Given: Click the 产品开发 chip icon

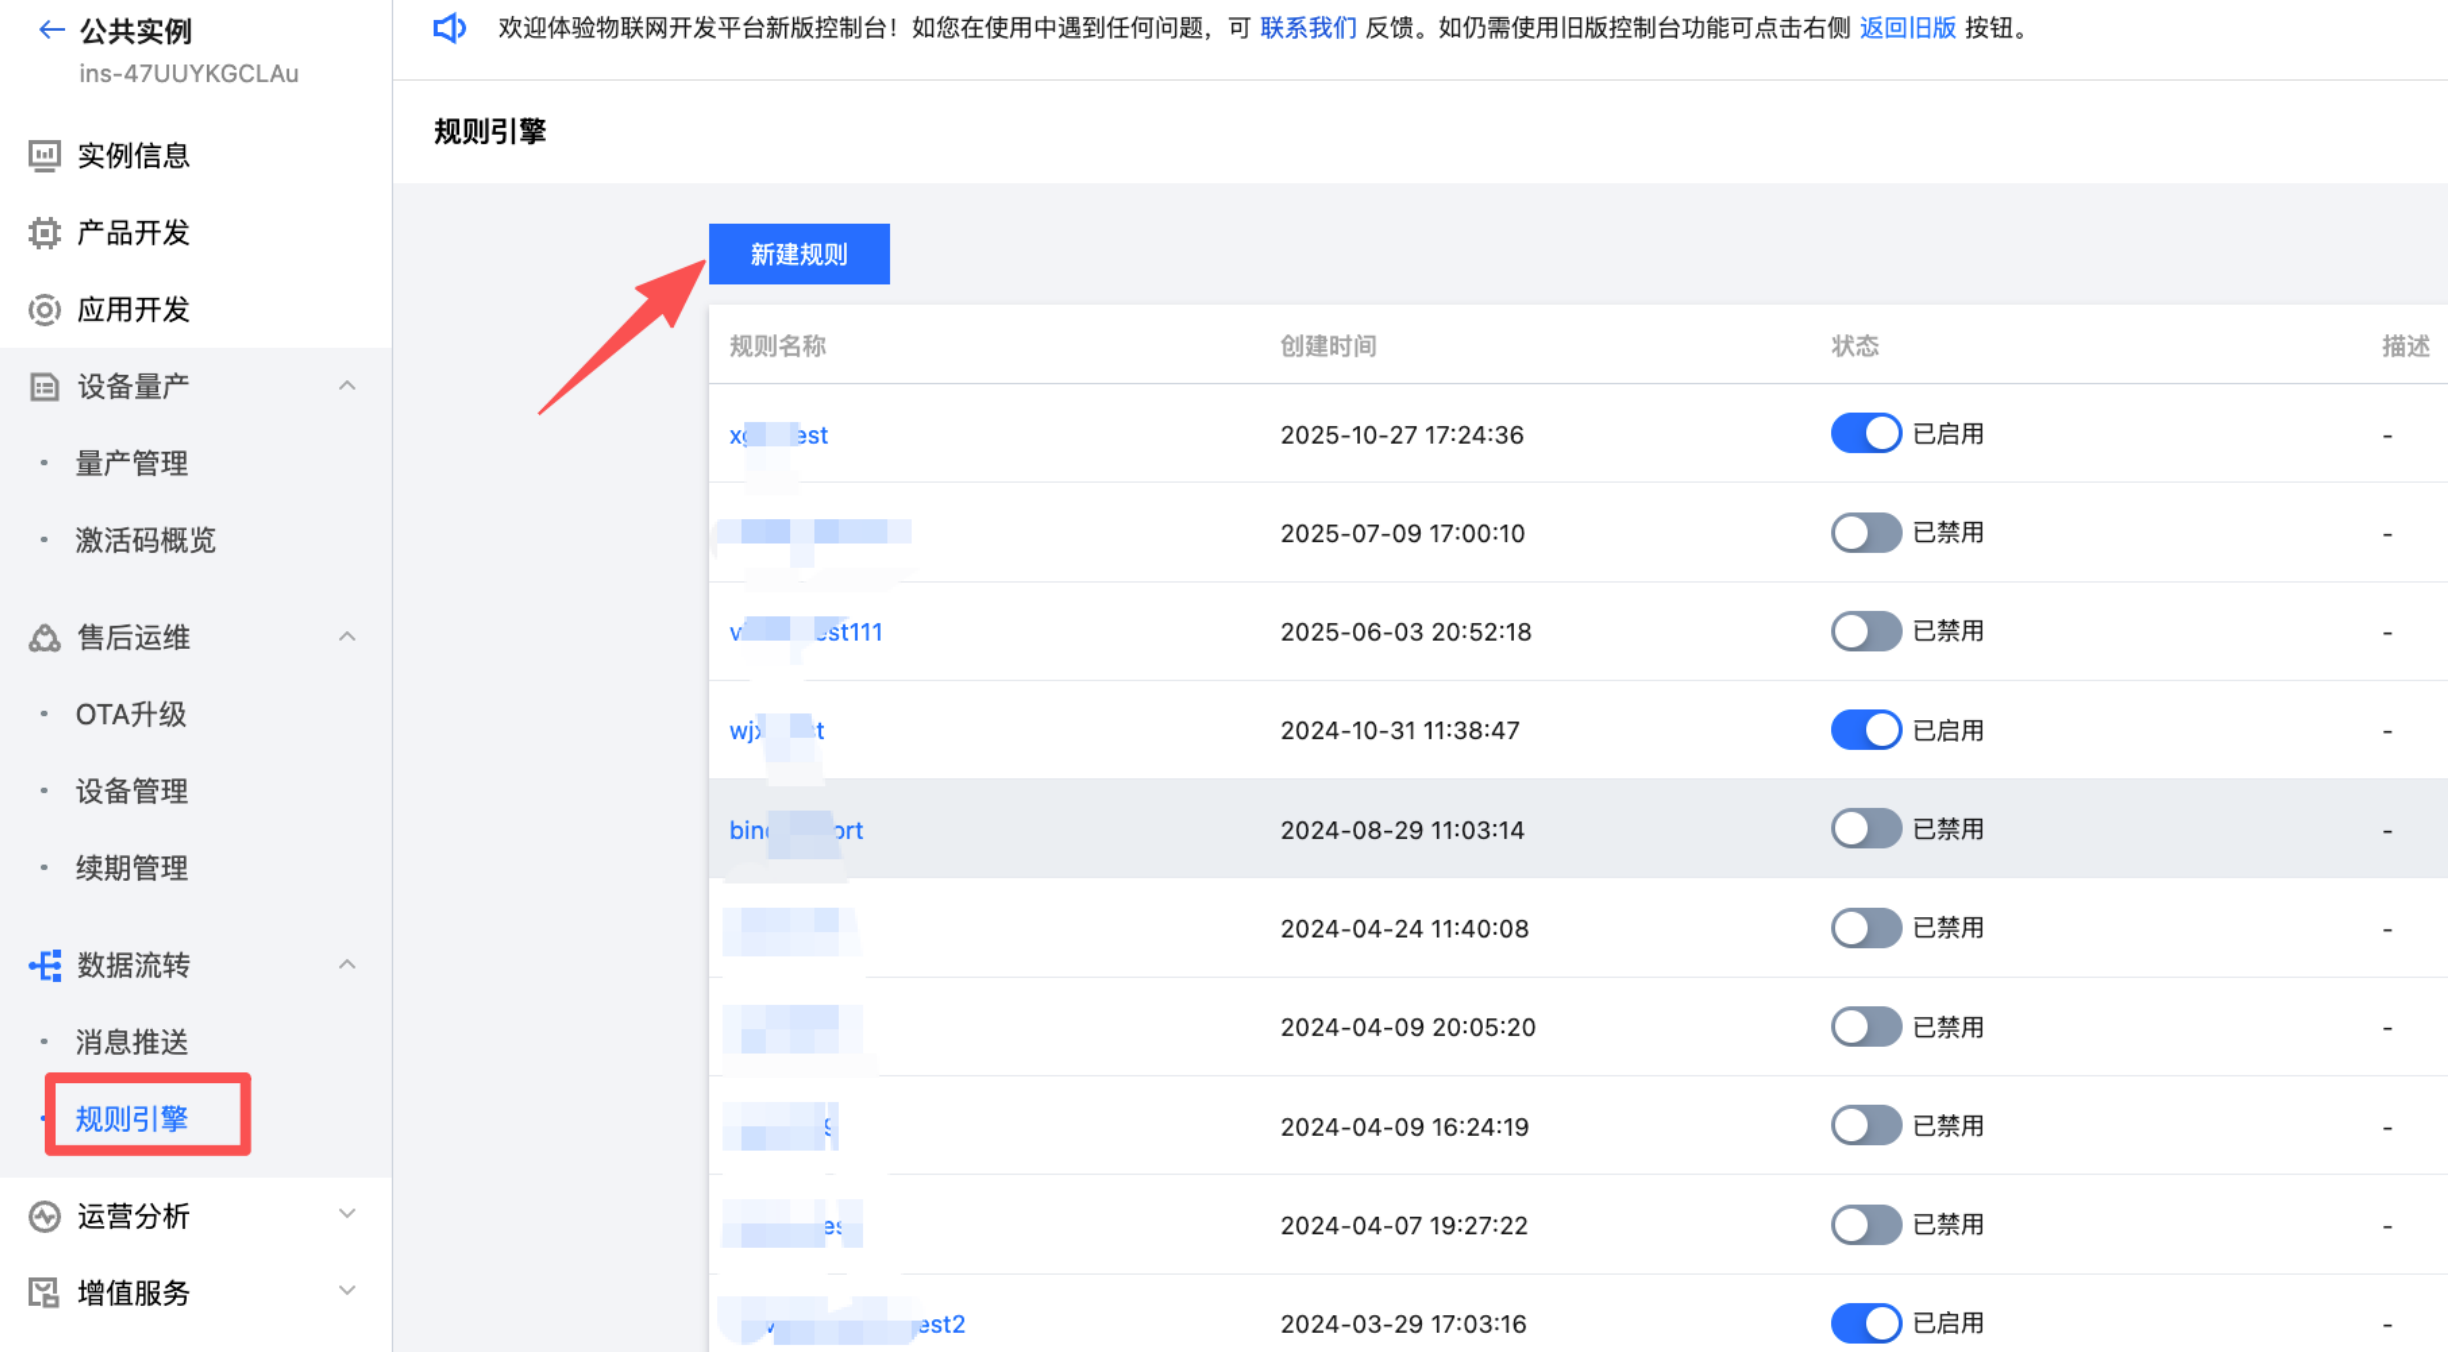Looking at the screenshot, I should coord(44,233).
